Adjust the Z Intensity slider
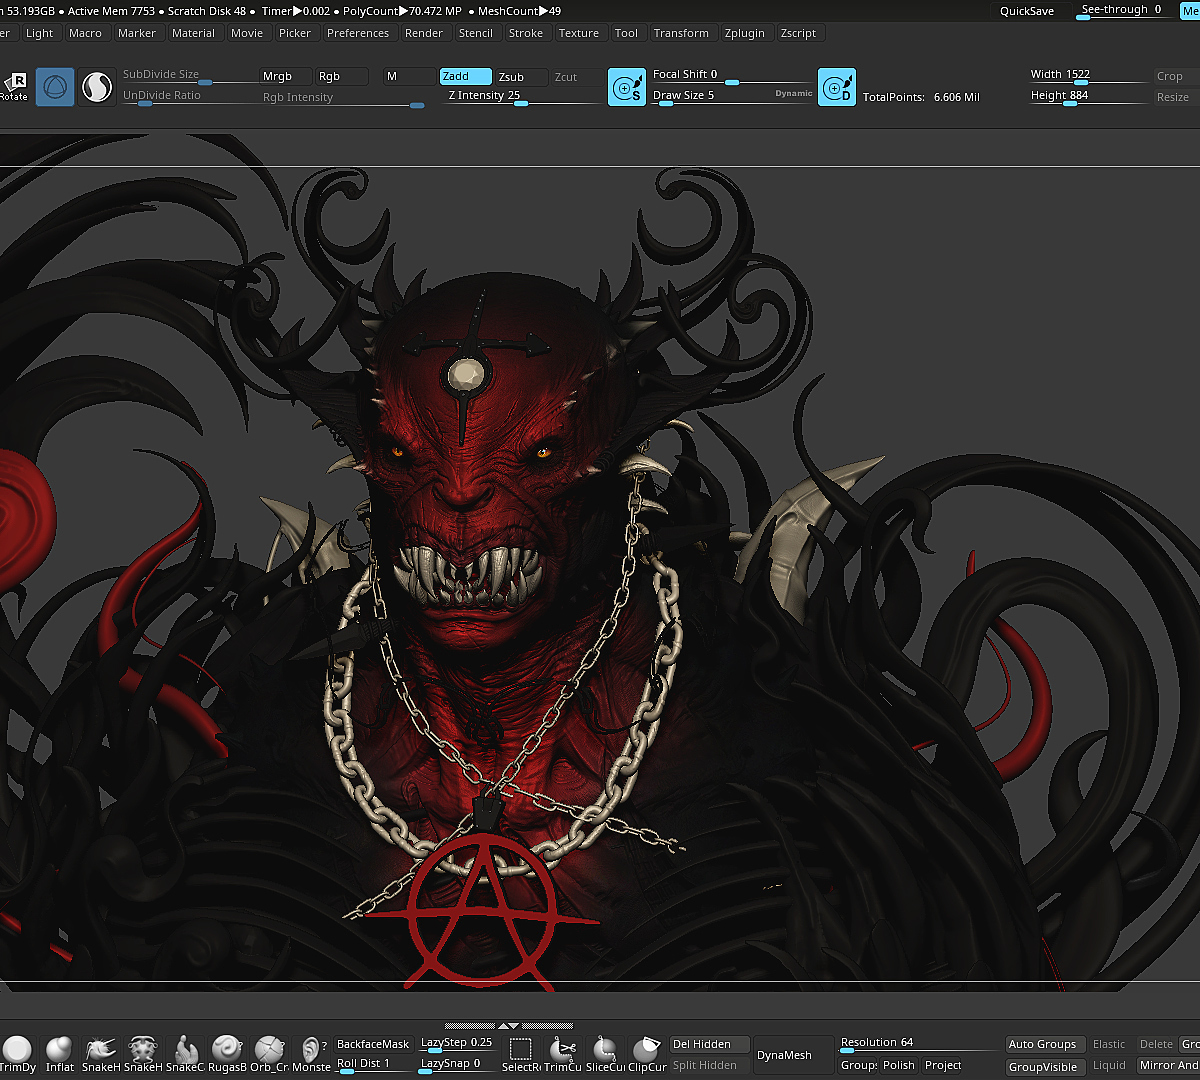 pyautogui.click(x=520, y=97)
